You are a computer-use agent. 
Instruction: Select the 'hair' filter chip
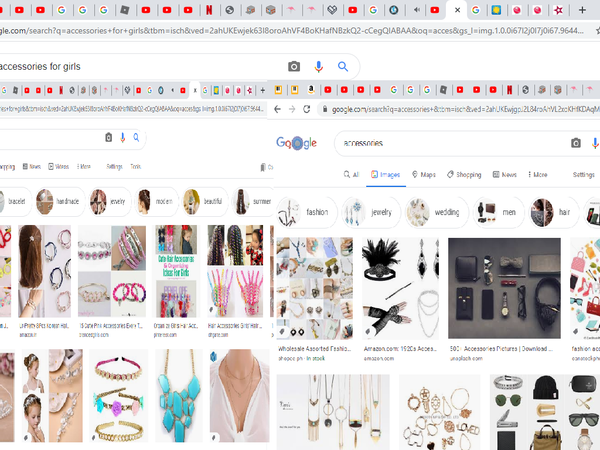click(553, 212)
